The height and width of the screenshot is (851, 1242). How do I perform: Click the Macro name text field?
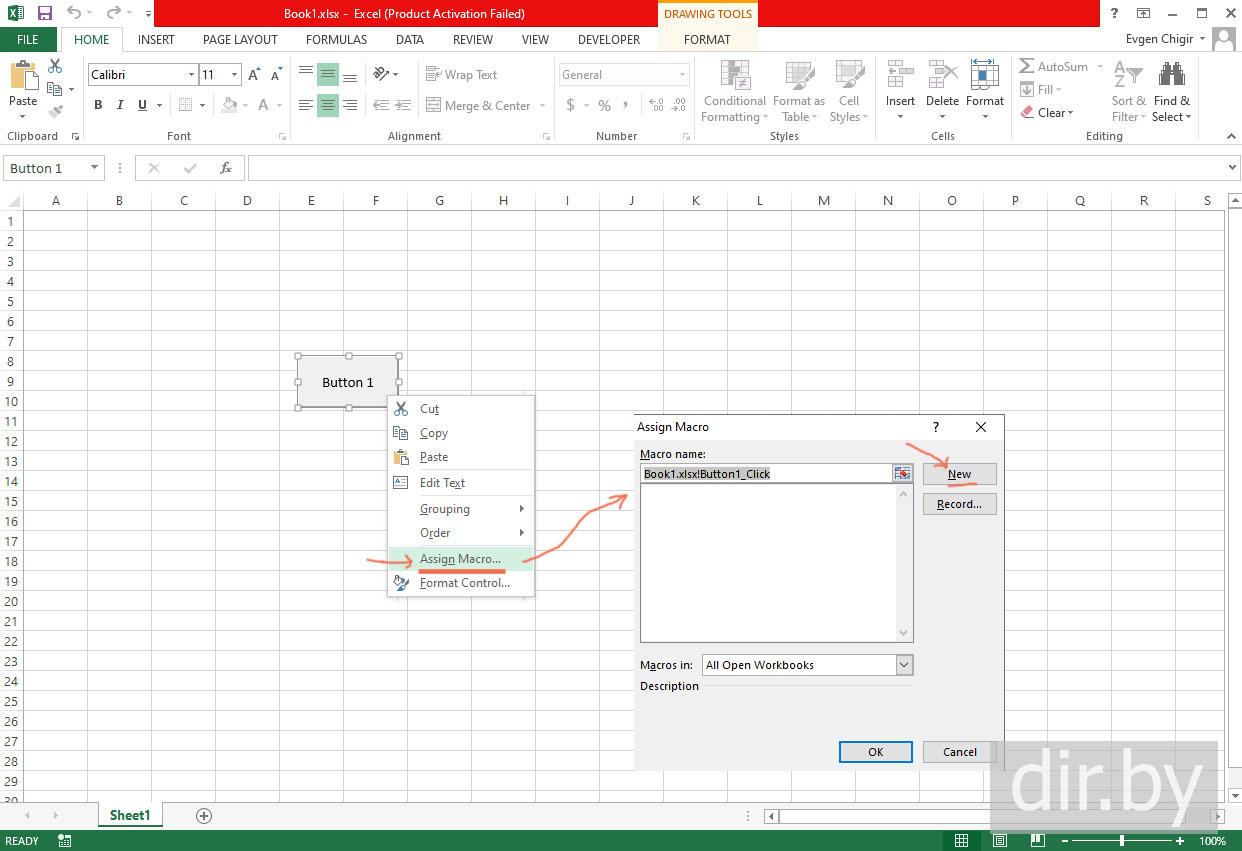coord(766,474)
